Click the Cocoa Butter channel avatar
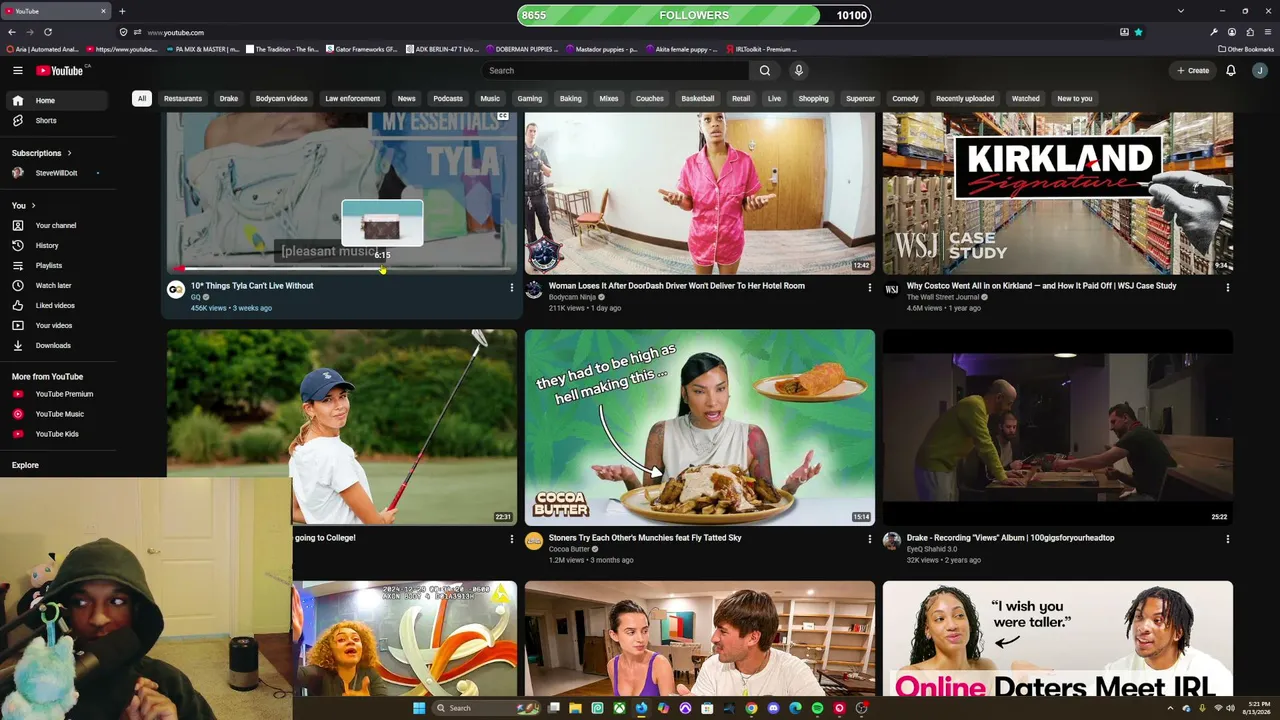The width and height of the screenshot is (1280, 720). (534, 542)
